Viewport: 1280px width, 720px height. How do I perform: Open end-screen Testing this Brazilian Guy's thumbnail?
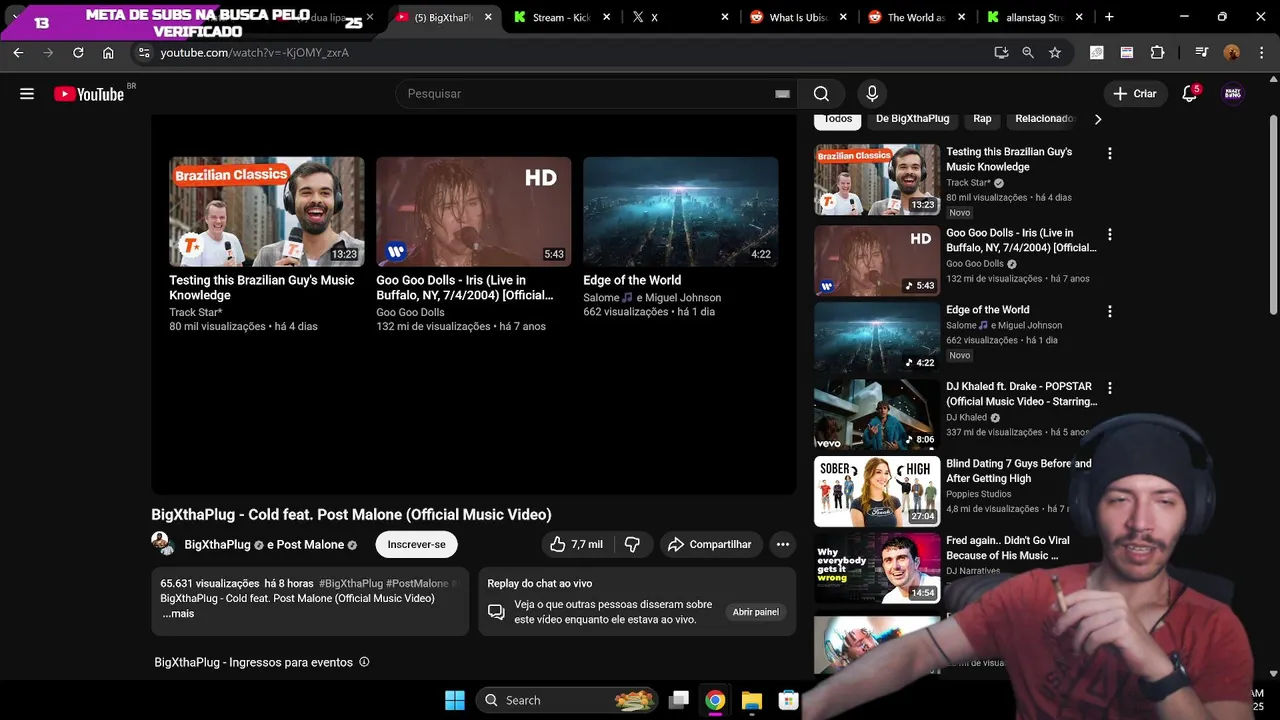point(267,211)
